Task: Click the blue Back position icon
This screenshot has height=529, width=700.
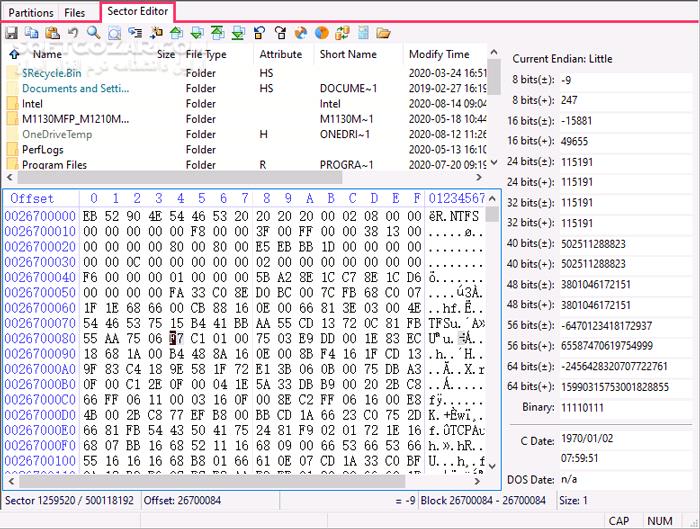Action: 259,33
